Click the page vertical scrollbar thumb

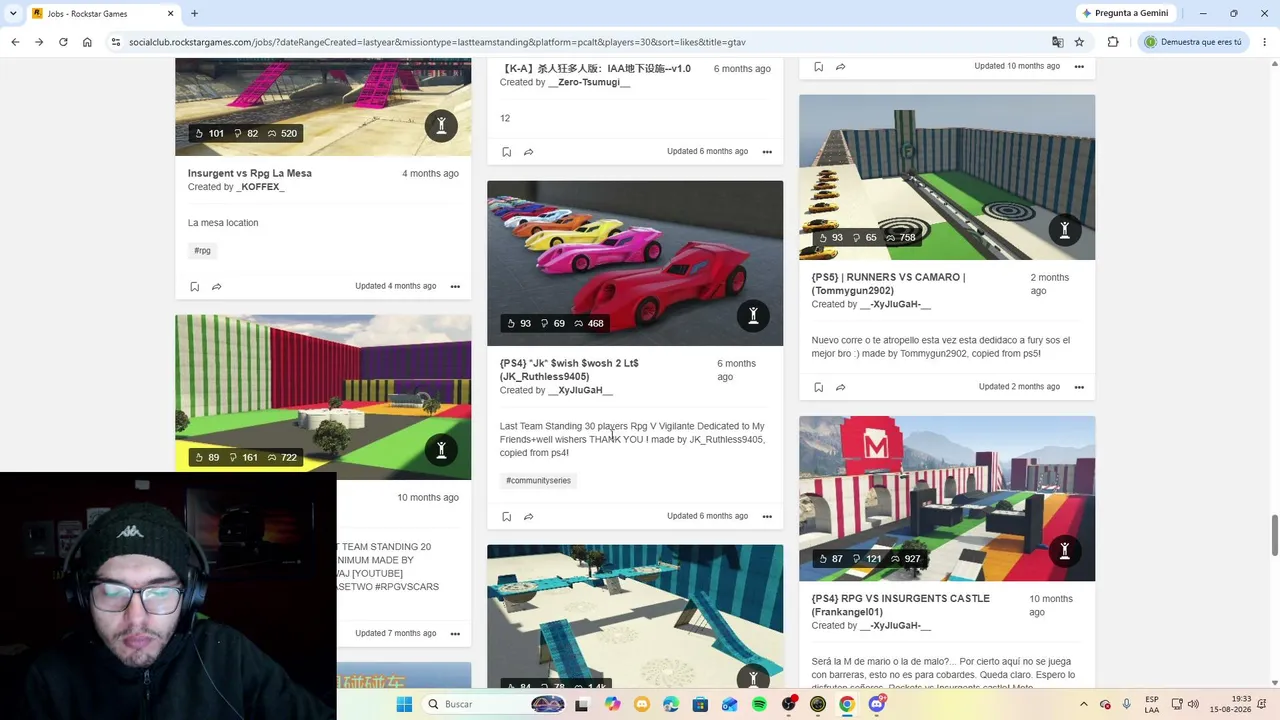[1274, 535]
